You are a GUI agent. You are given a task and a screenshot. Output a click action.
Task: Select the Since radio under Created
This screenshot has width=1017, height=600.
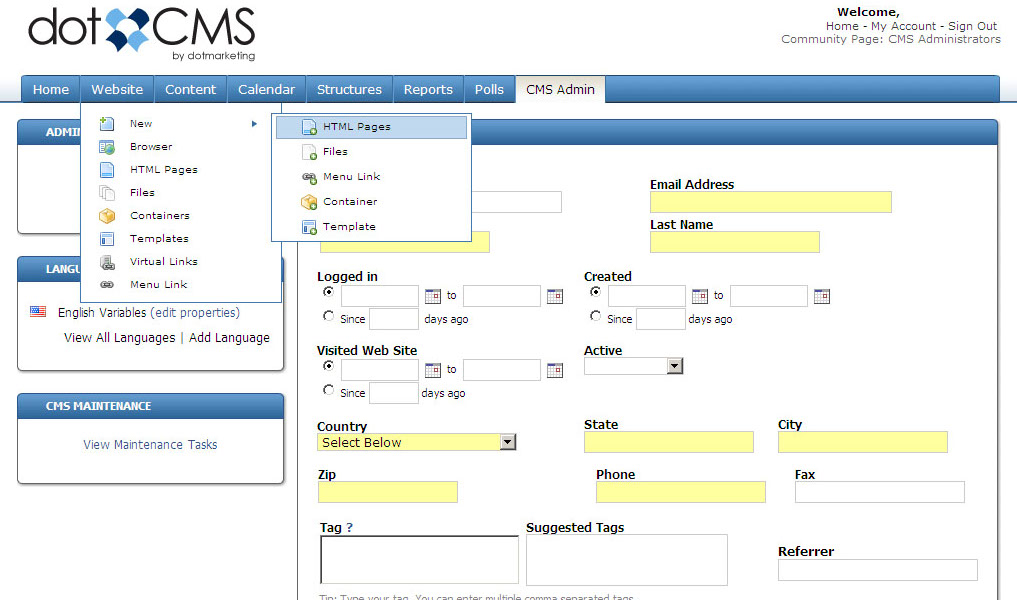(x=596, y=317)
